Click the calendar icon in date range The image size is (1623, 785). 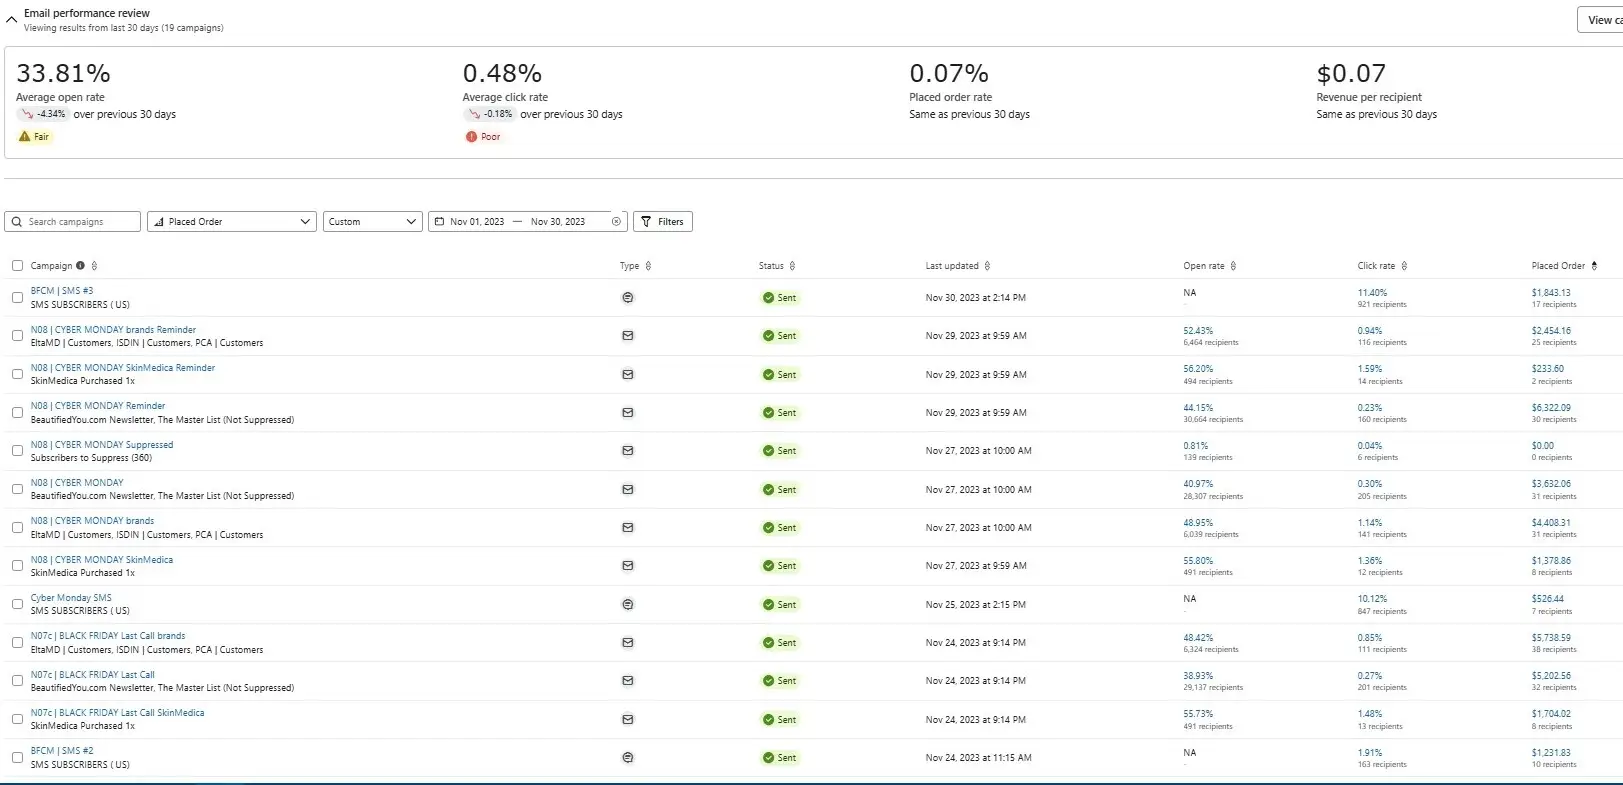439,222
